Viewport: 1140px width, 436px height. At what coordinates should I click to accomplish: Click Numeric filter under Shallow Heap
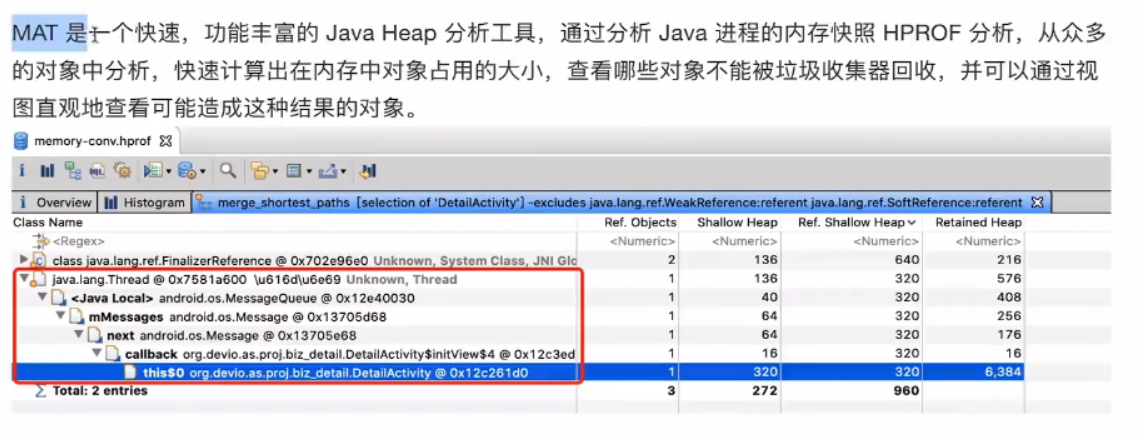[744, 241]
